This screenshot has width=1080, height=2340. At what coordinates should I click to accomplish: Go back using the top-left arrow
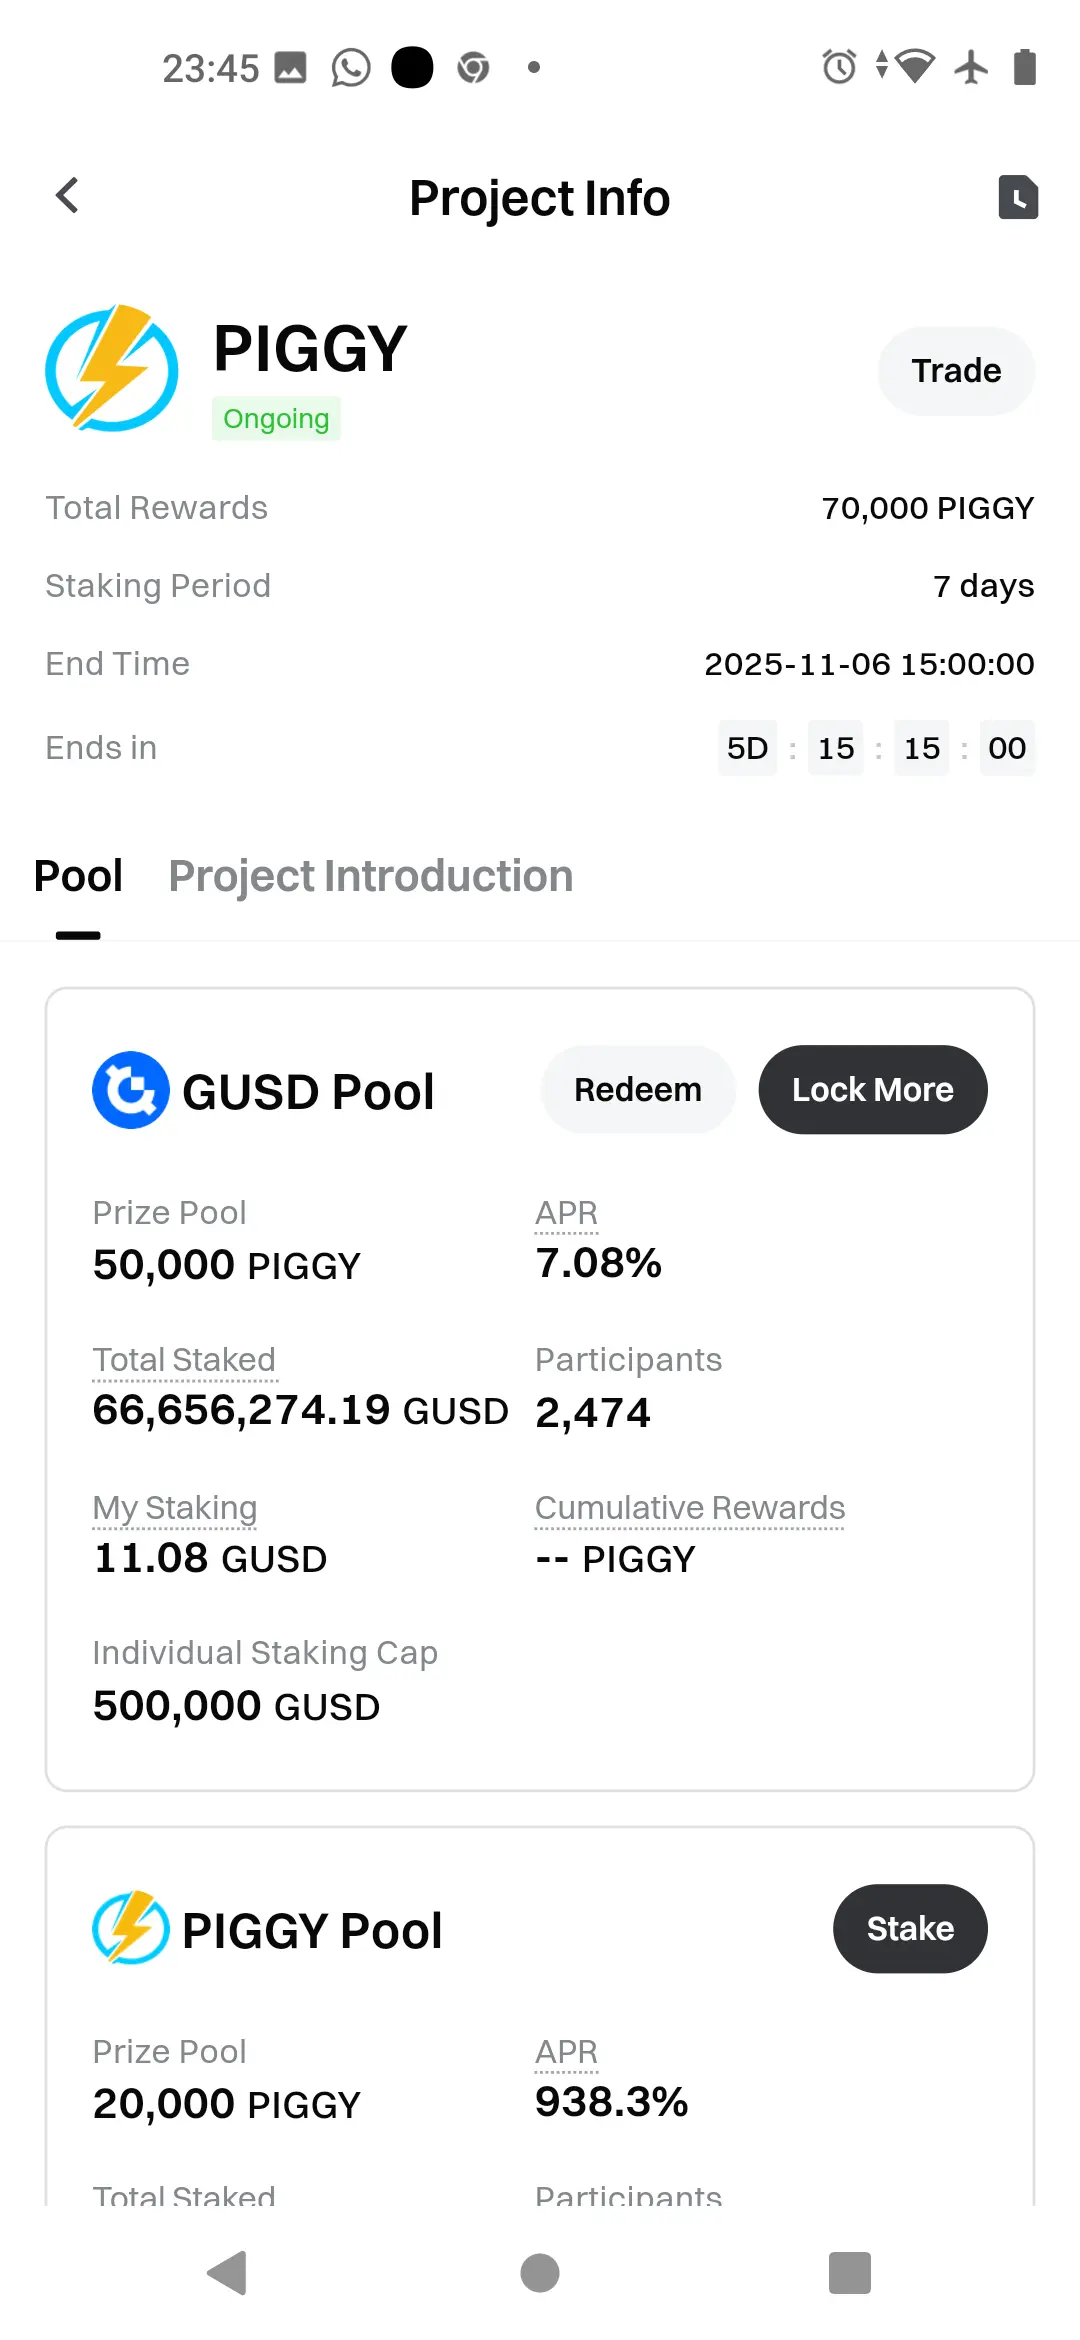[67, 196]
